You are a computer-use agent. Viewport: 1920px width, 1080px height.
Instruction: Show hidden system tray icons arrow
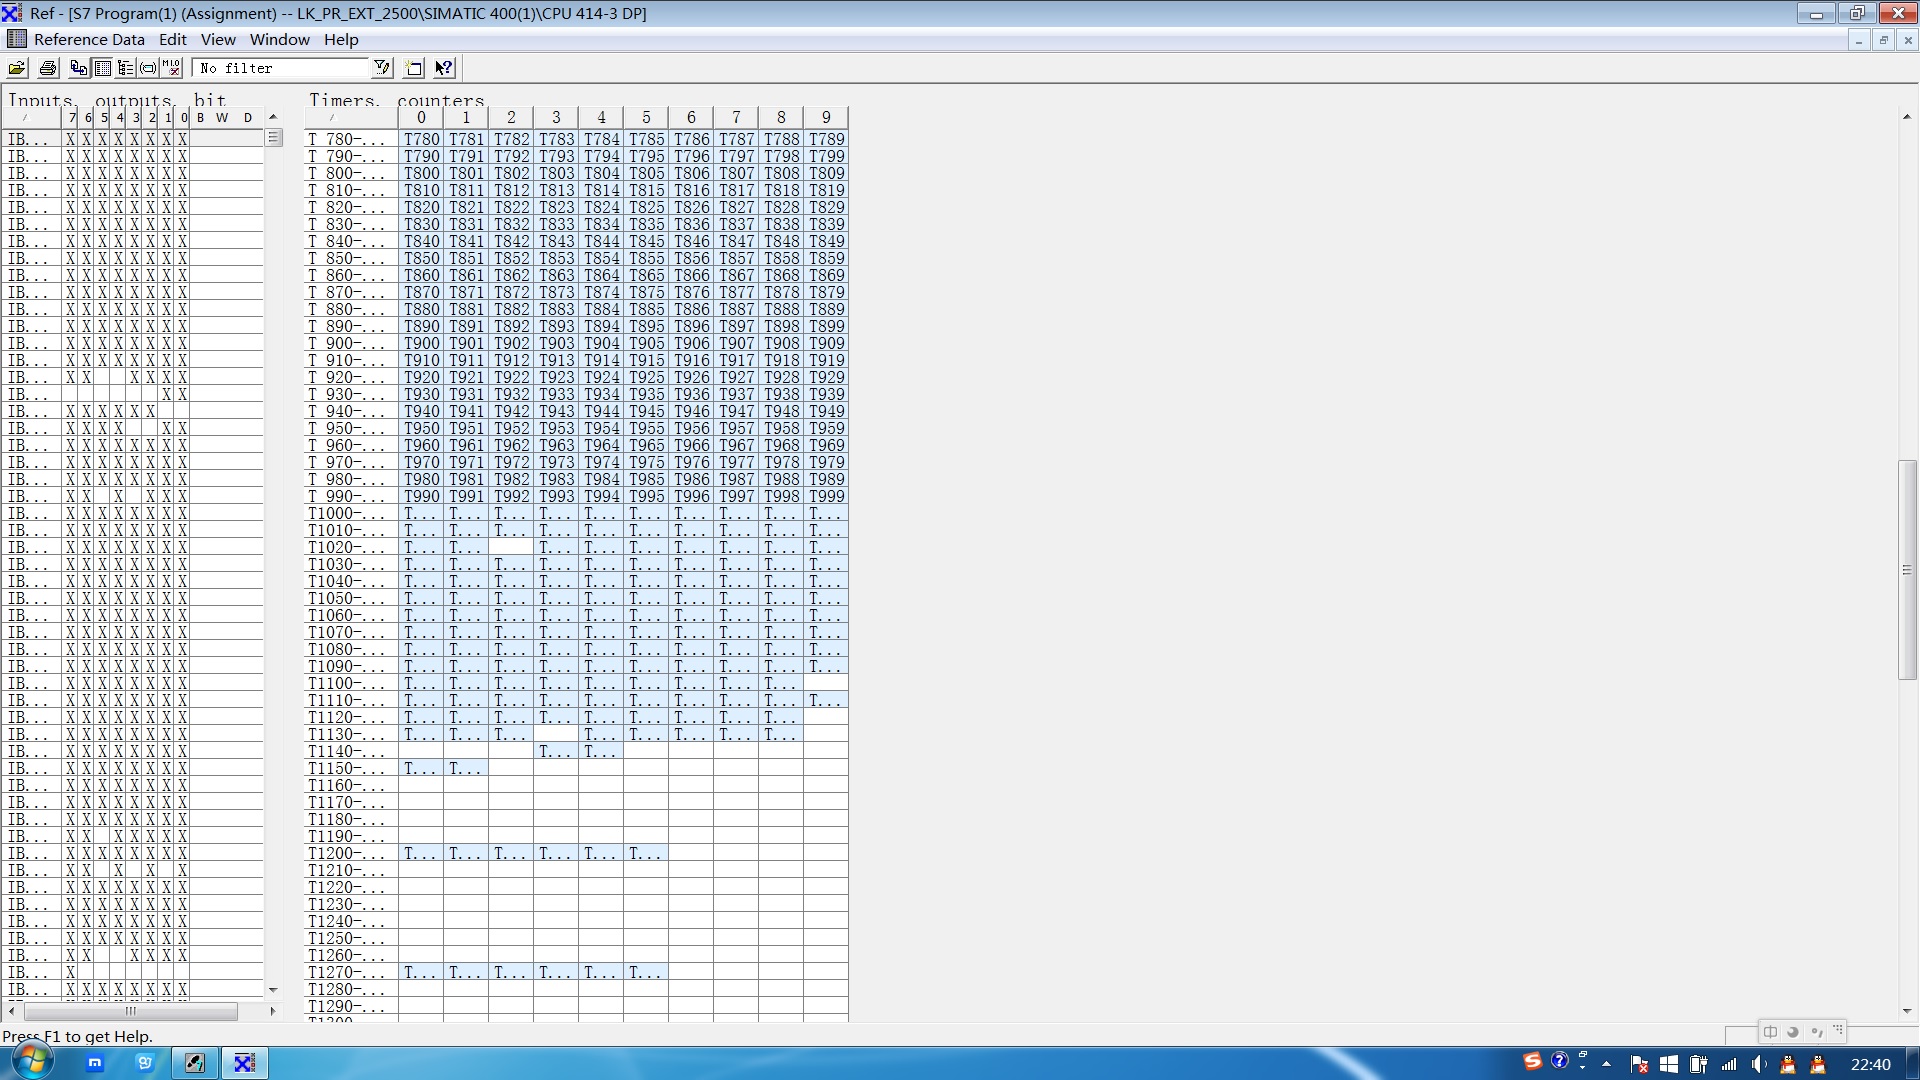(1606, 1064)
